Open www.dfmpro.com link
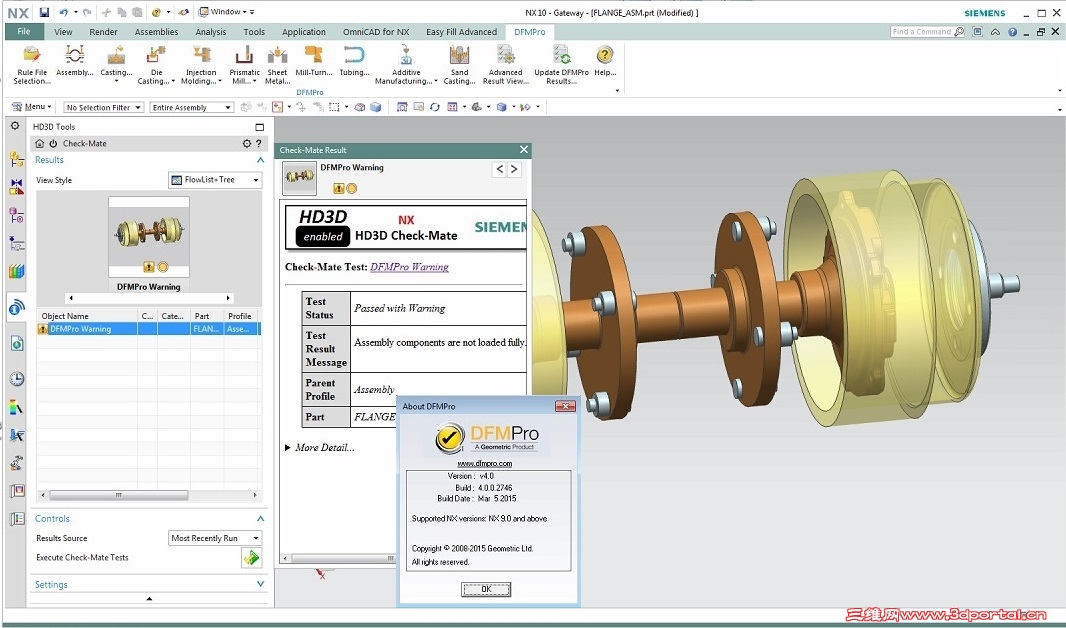Screen dimensions: 1066x628 coord(485,464)
